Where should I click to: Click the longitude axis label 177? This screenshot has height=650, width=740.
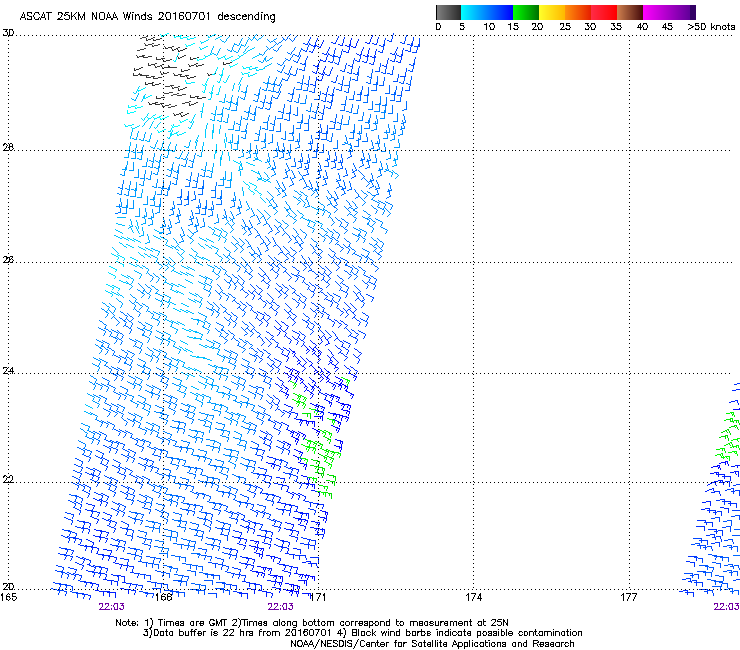(x=629, y=598)
